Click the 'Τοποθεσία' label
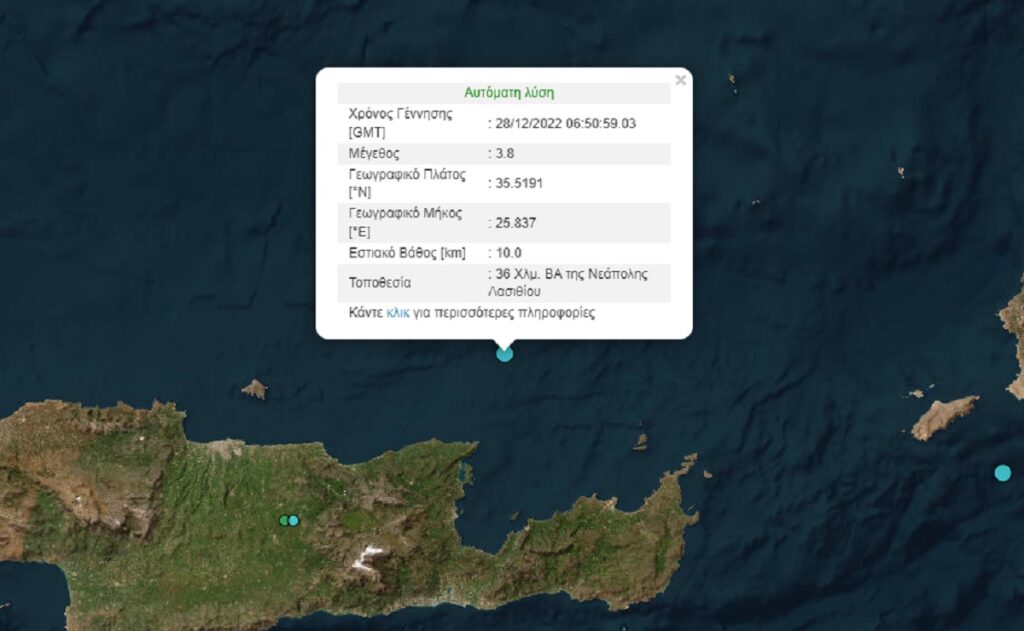This screenshot has height=631, width=1024. (379, 283)
